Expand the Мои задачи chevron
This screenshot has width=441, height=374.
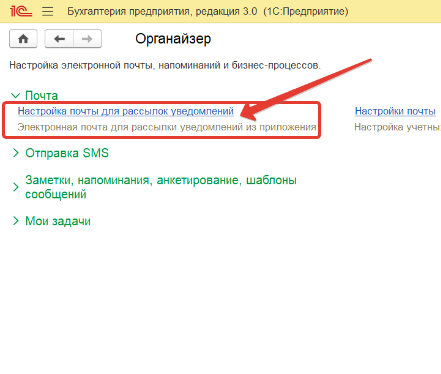(x=15, y=221)
